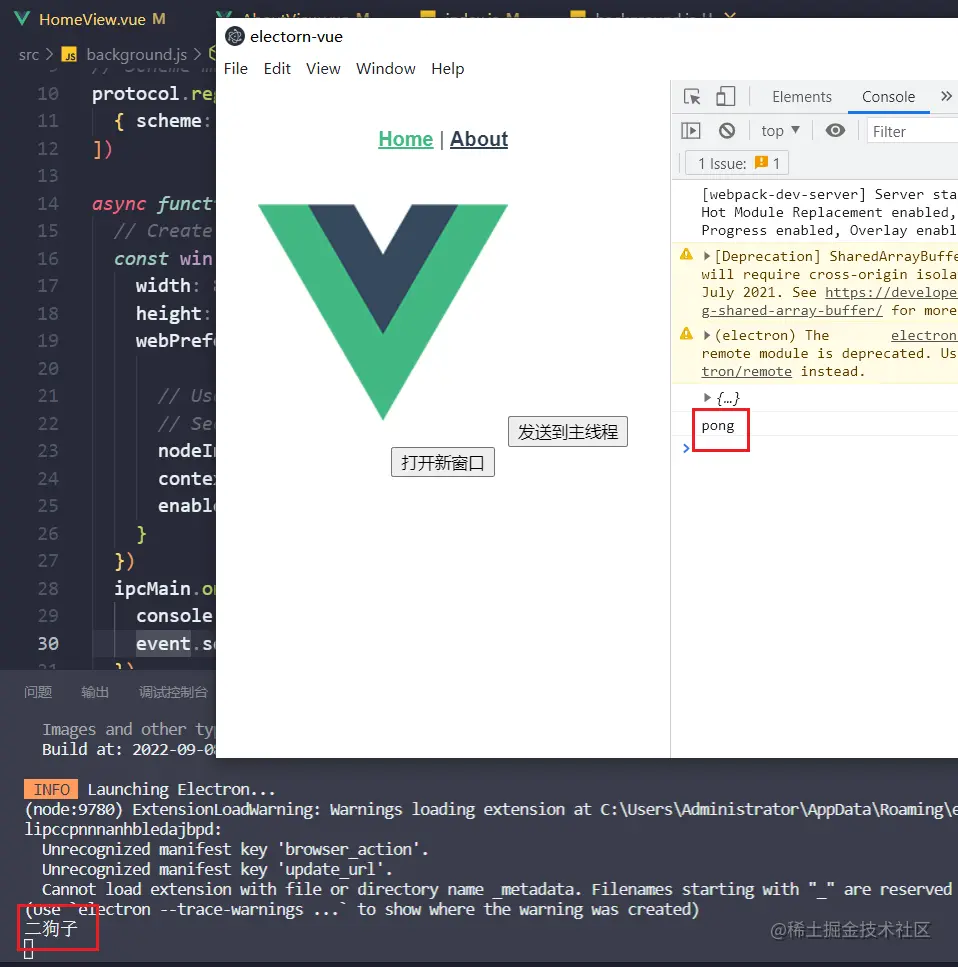Click the webpack-dev-server log message
Viewport: 958px width, 967px height.
pyautogui.click(x=829, y=212)
